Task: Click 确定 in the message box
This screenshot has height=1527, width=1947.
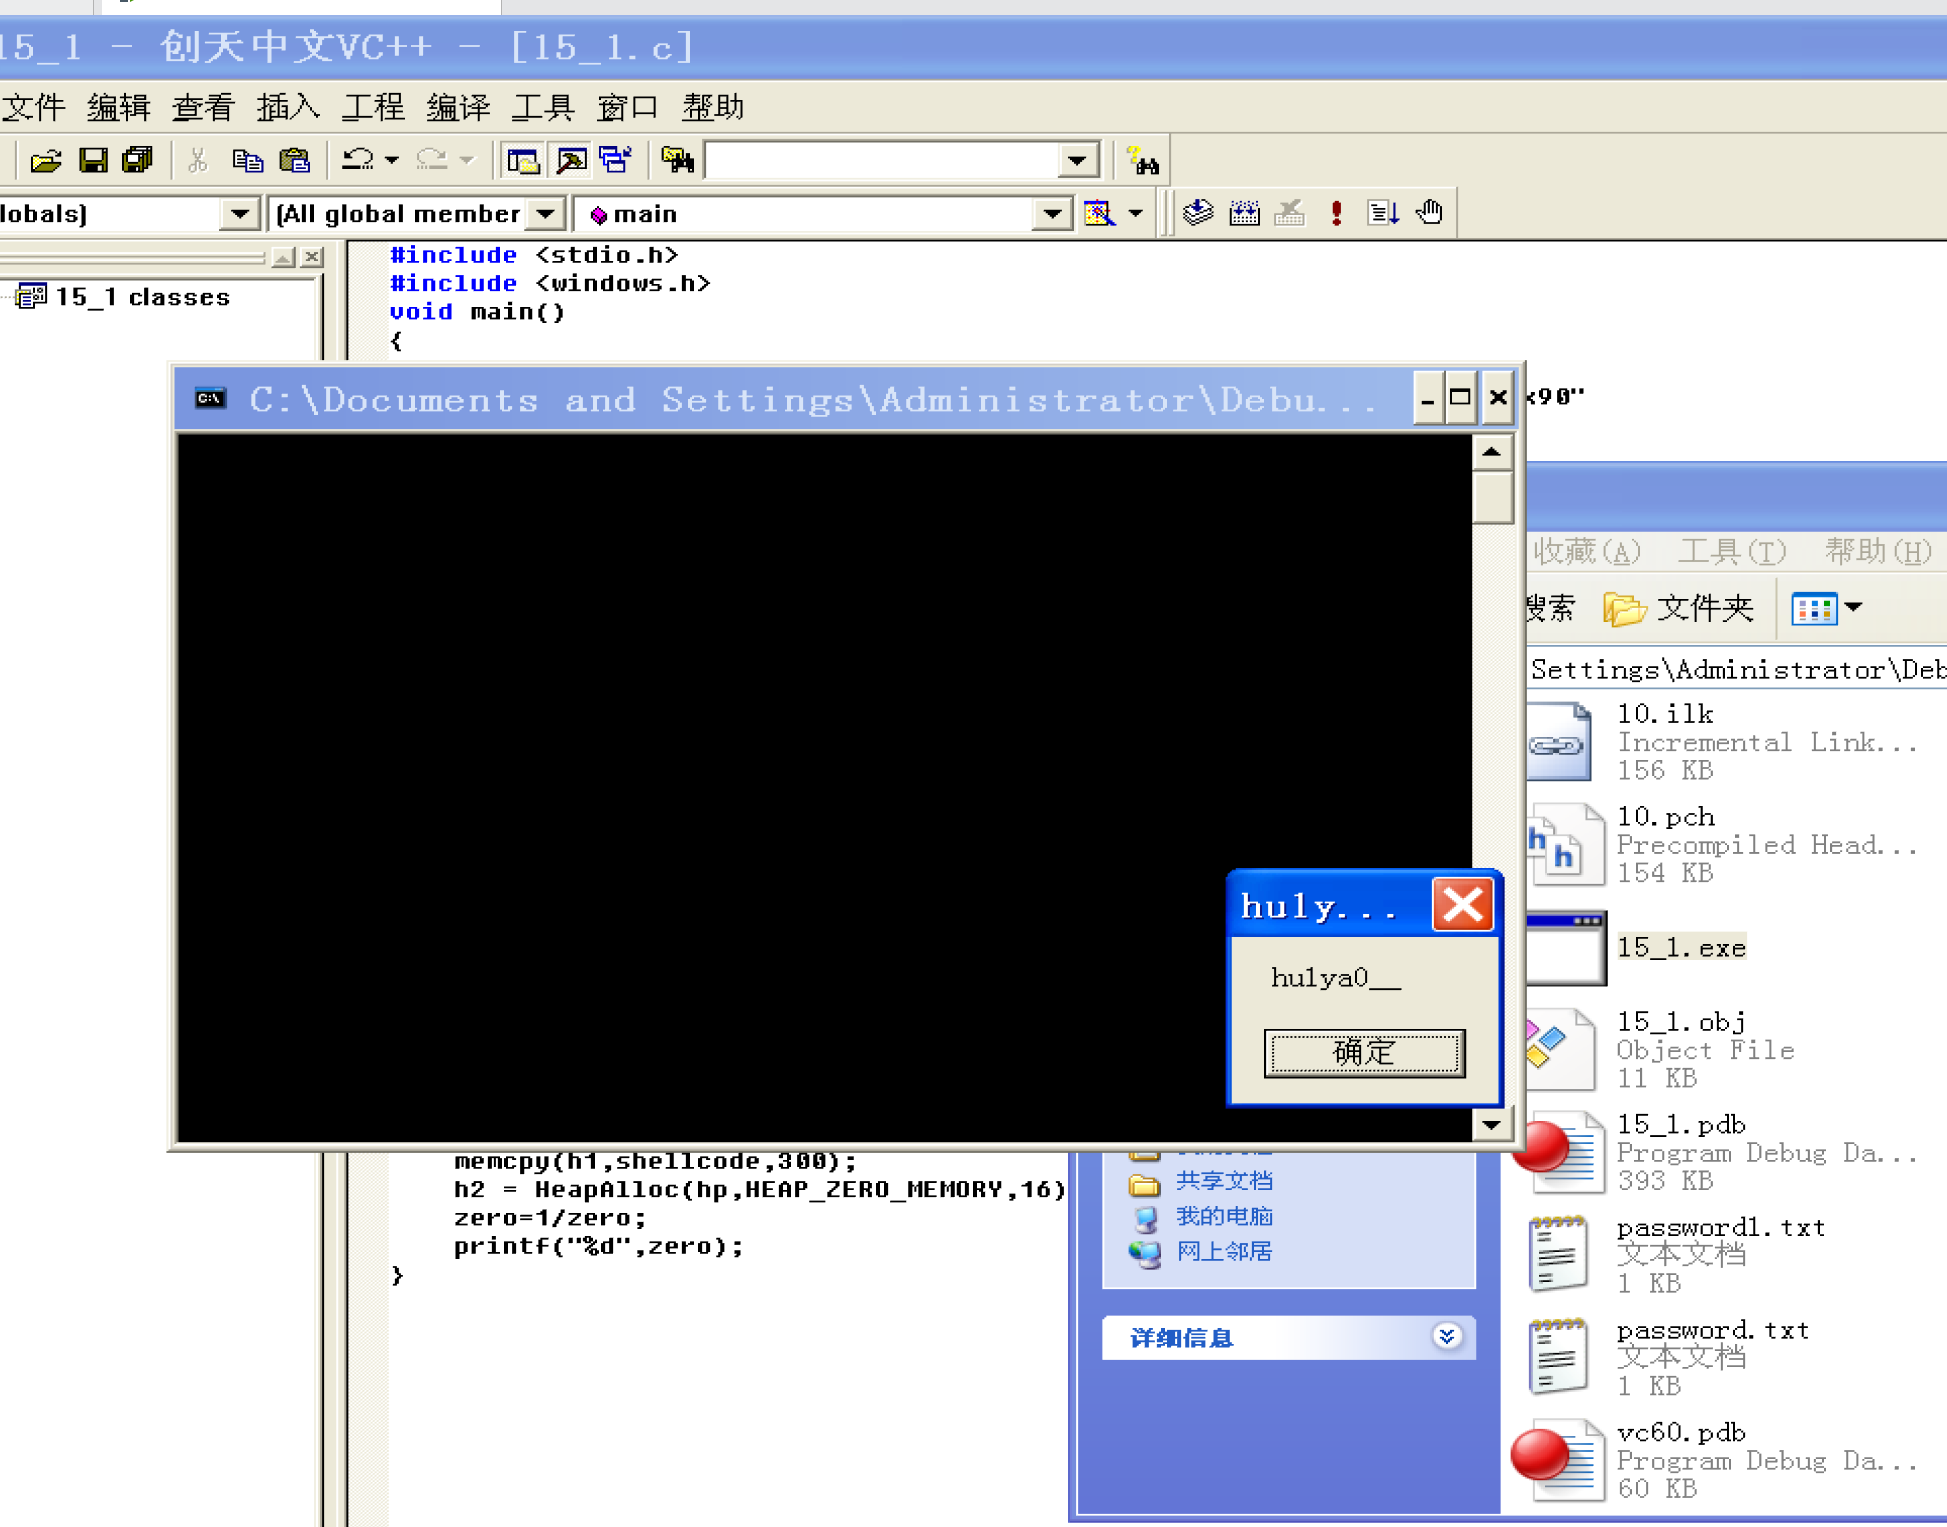Action: click(1364, 1052)
